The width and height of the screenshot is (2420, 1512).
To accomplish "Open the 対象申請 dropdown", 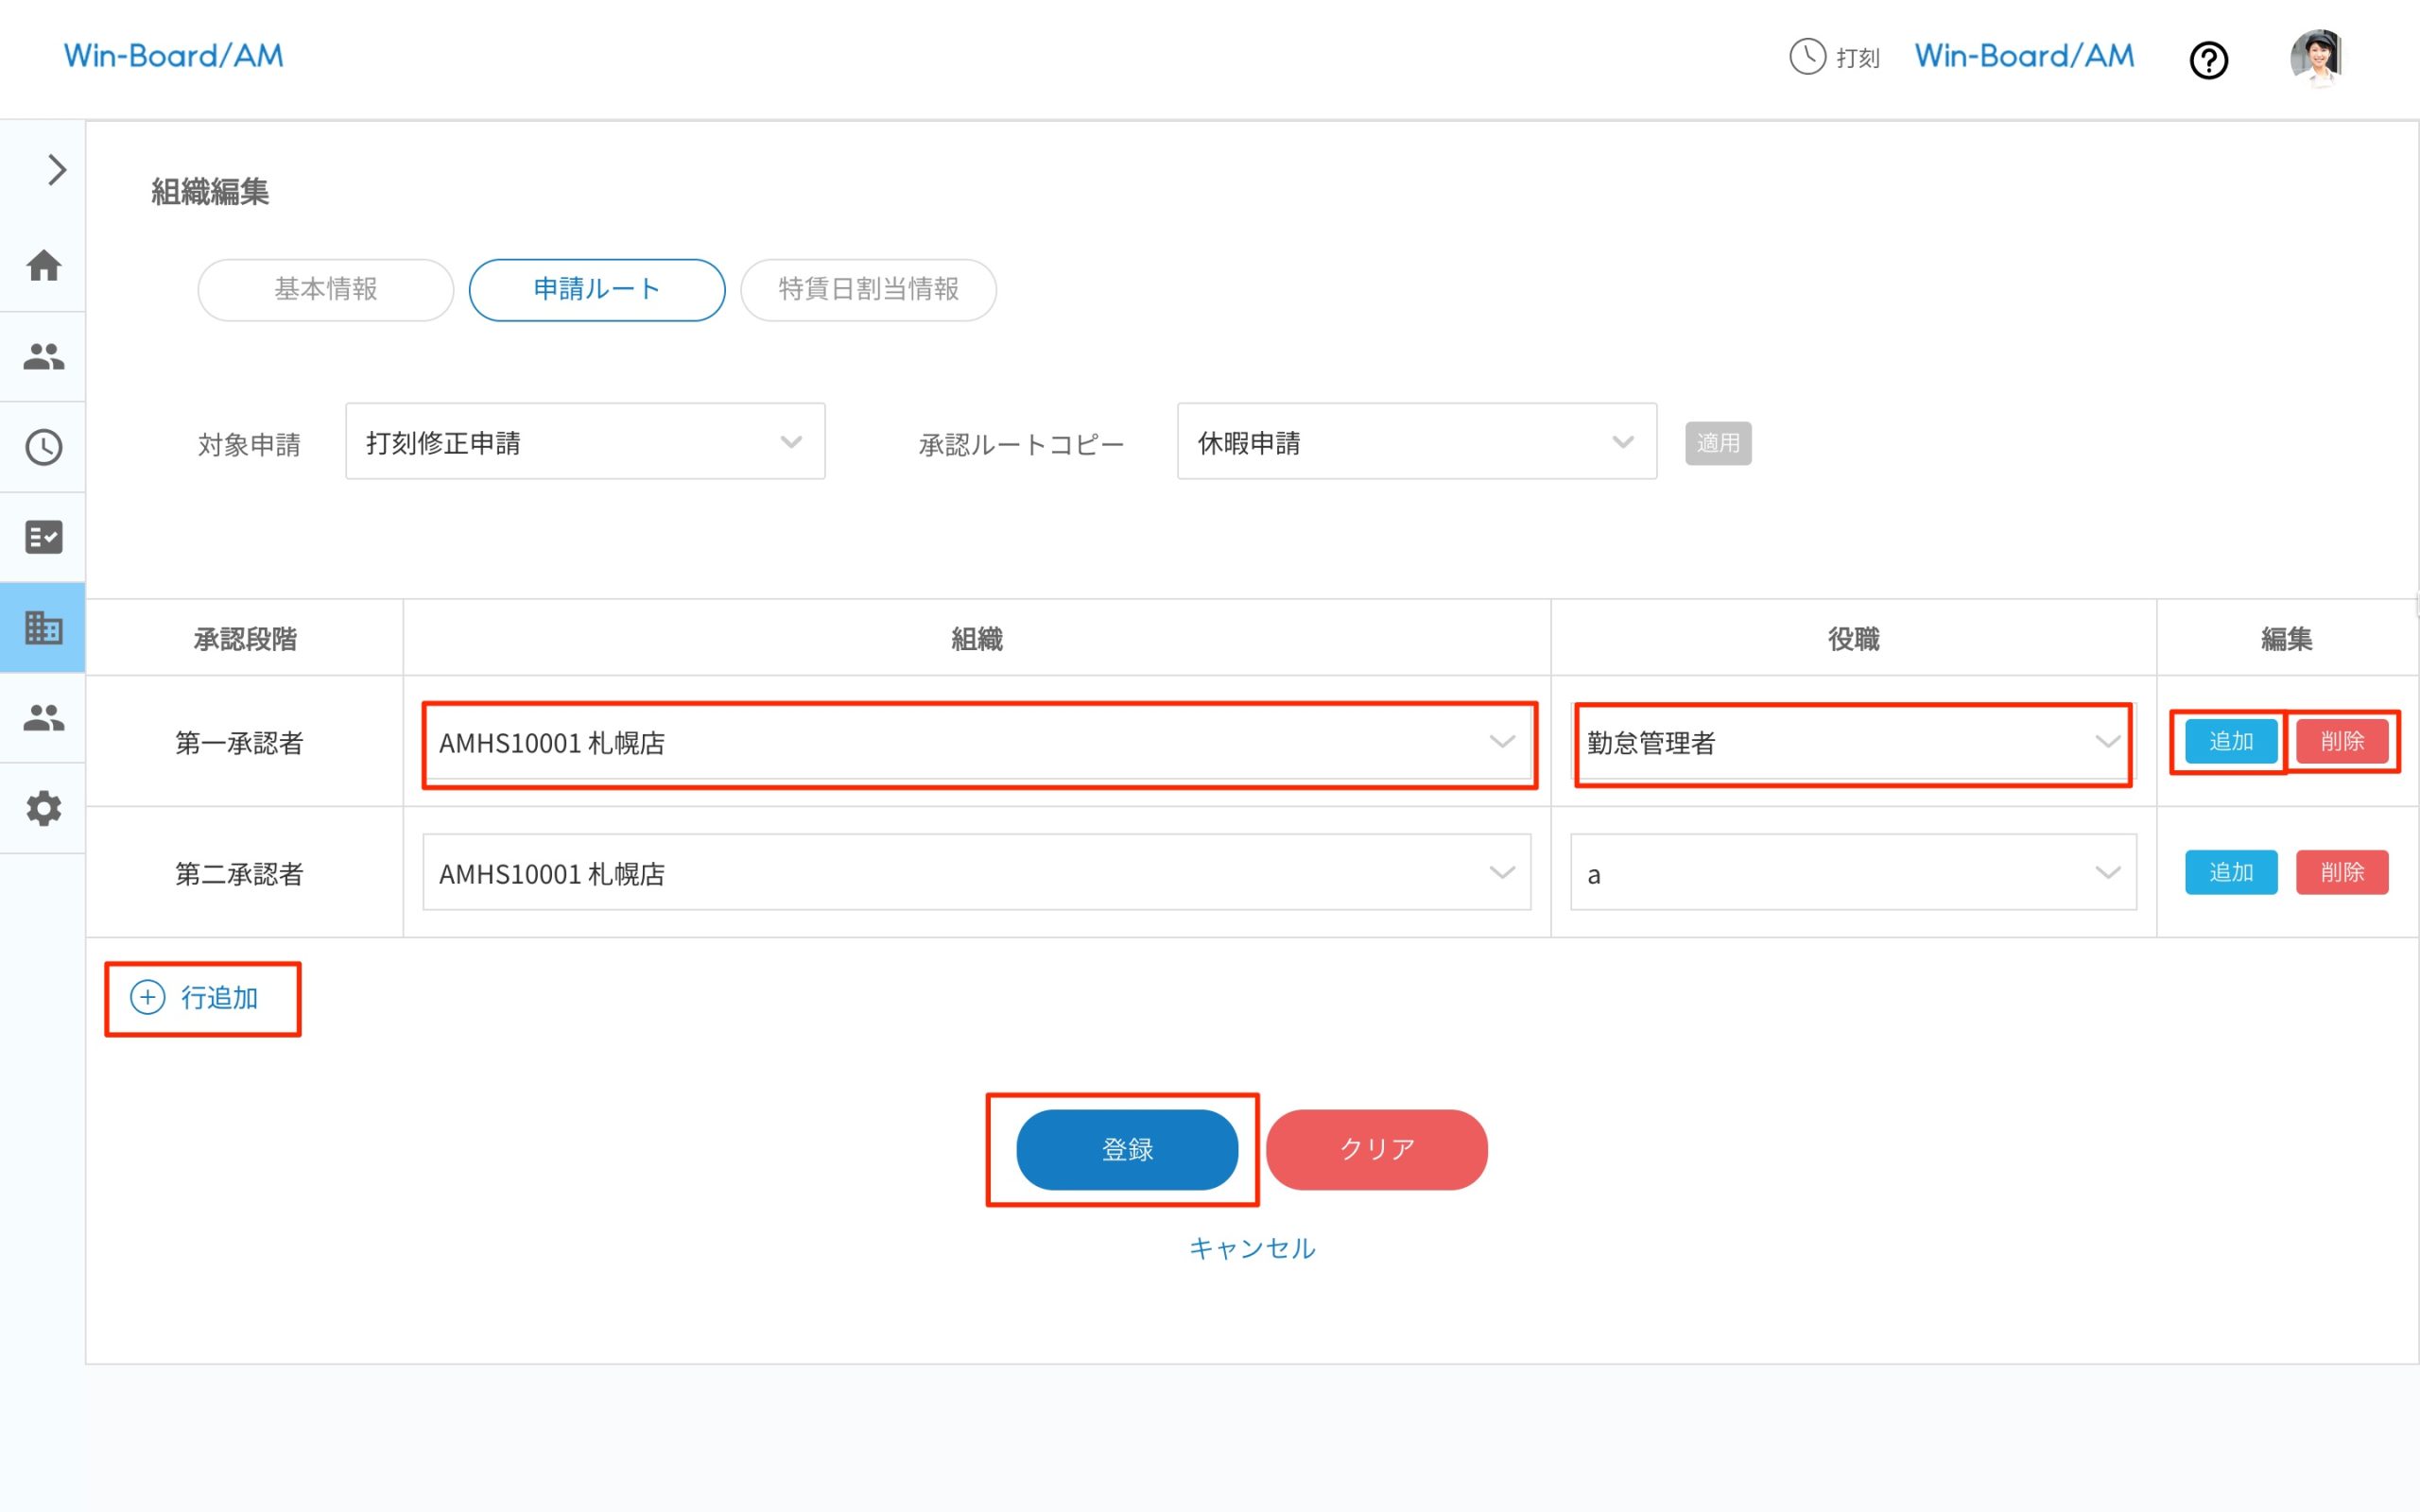I will click(584, 442).
